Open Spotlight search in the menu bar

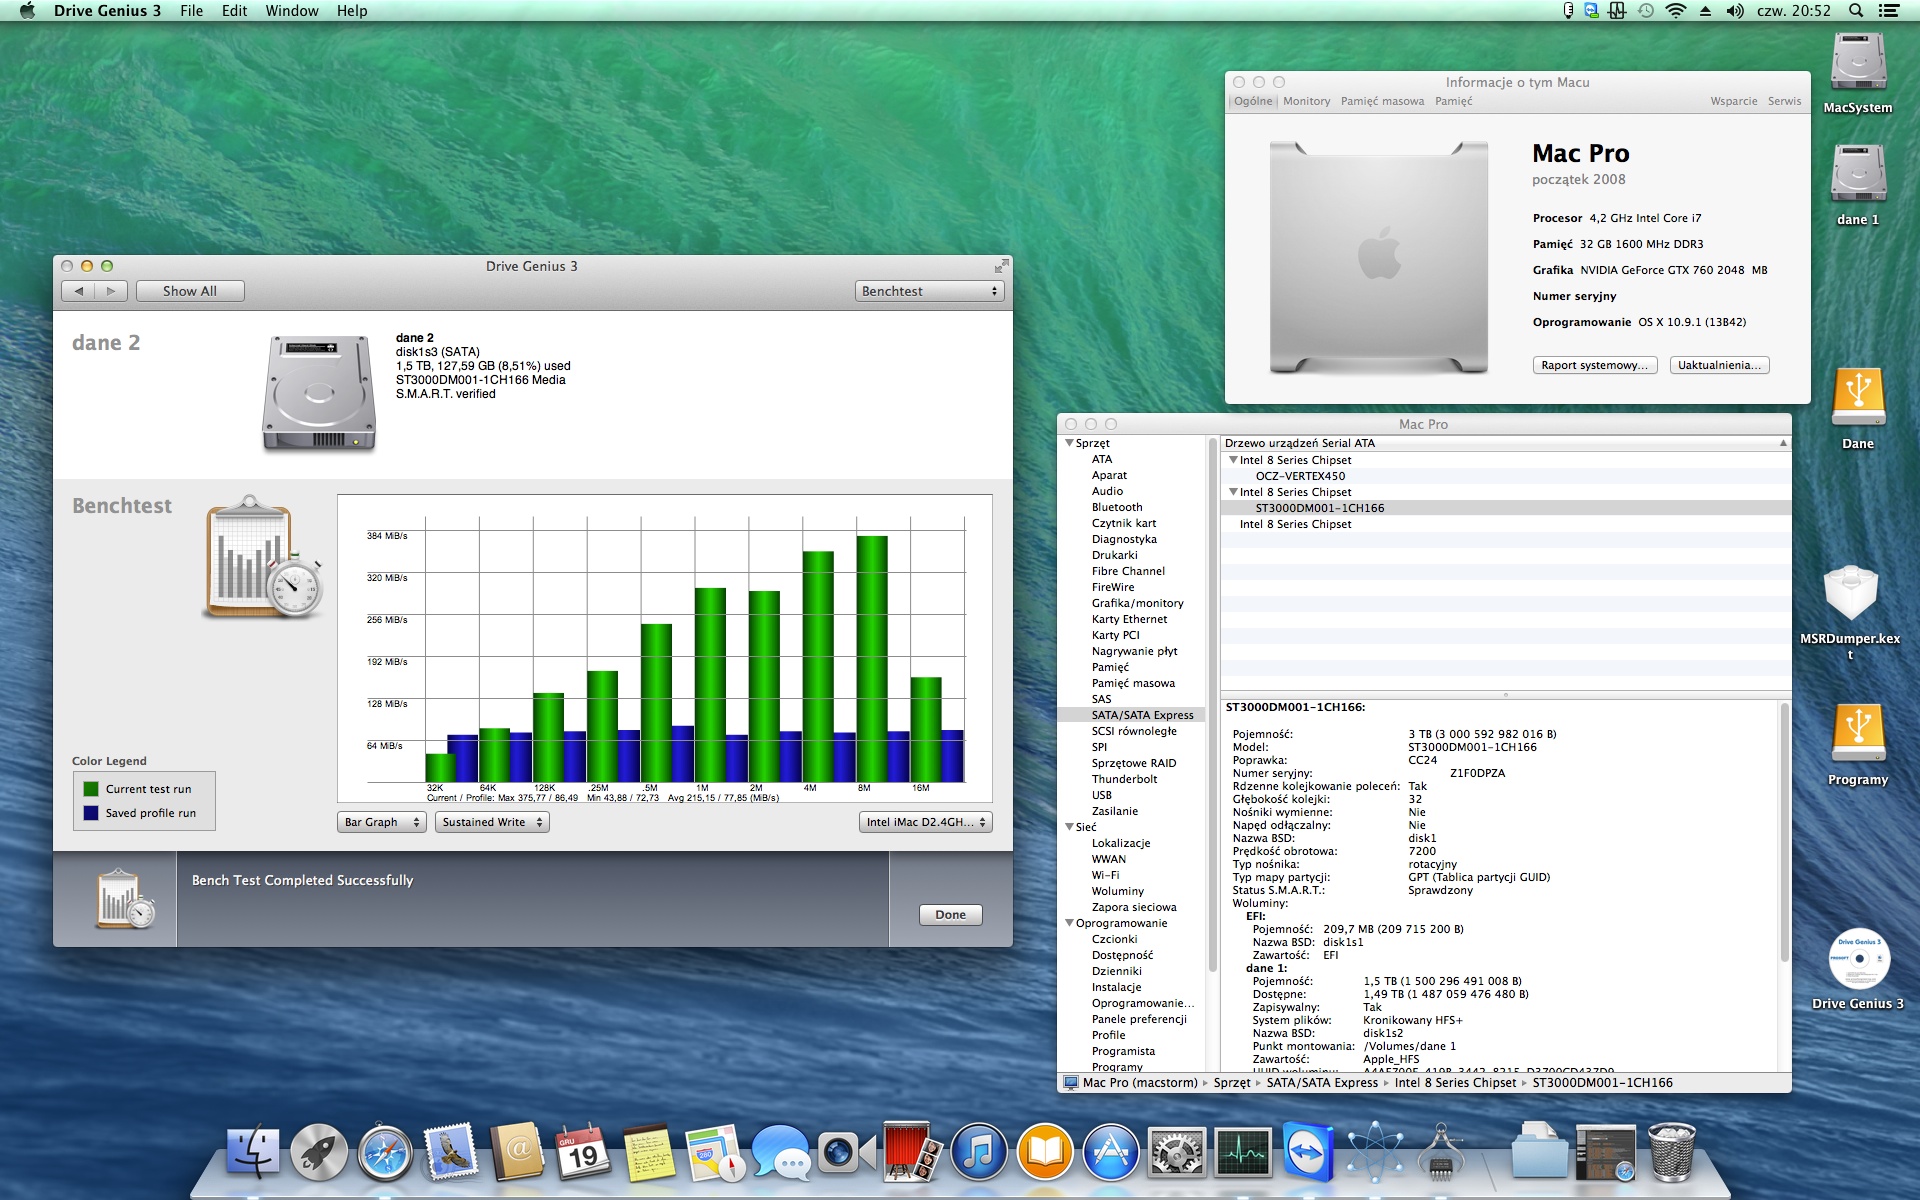click(1855, 11)
